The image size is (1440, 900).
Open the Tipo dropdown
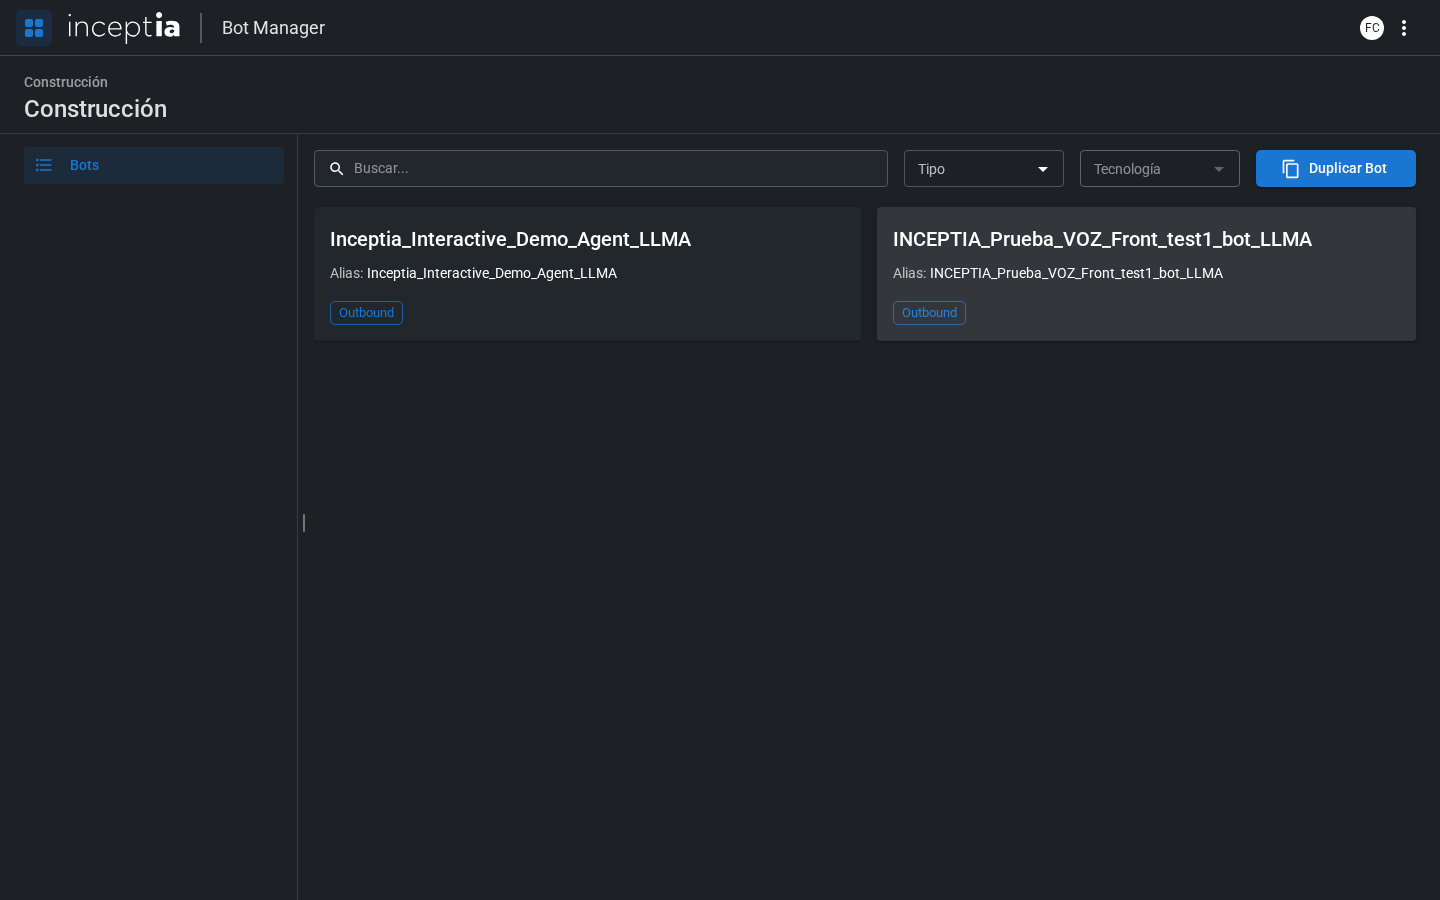click(984, 168)
